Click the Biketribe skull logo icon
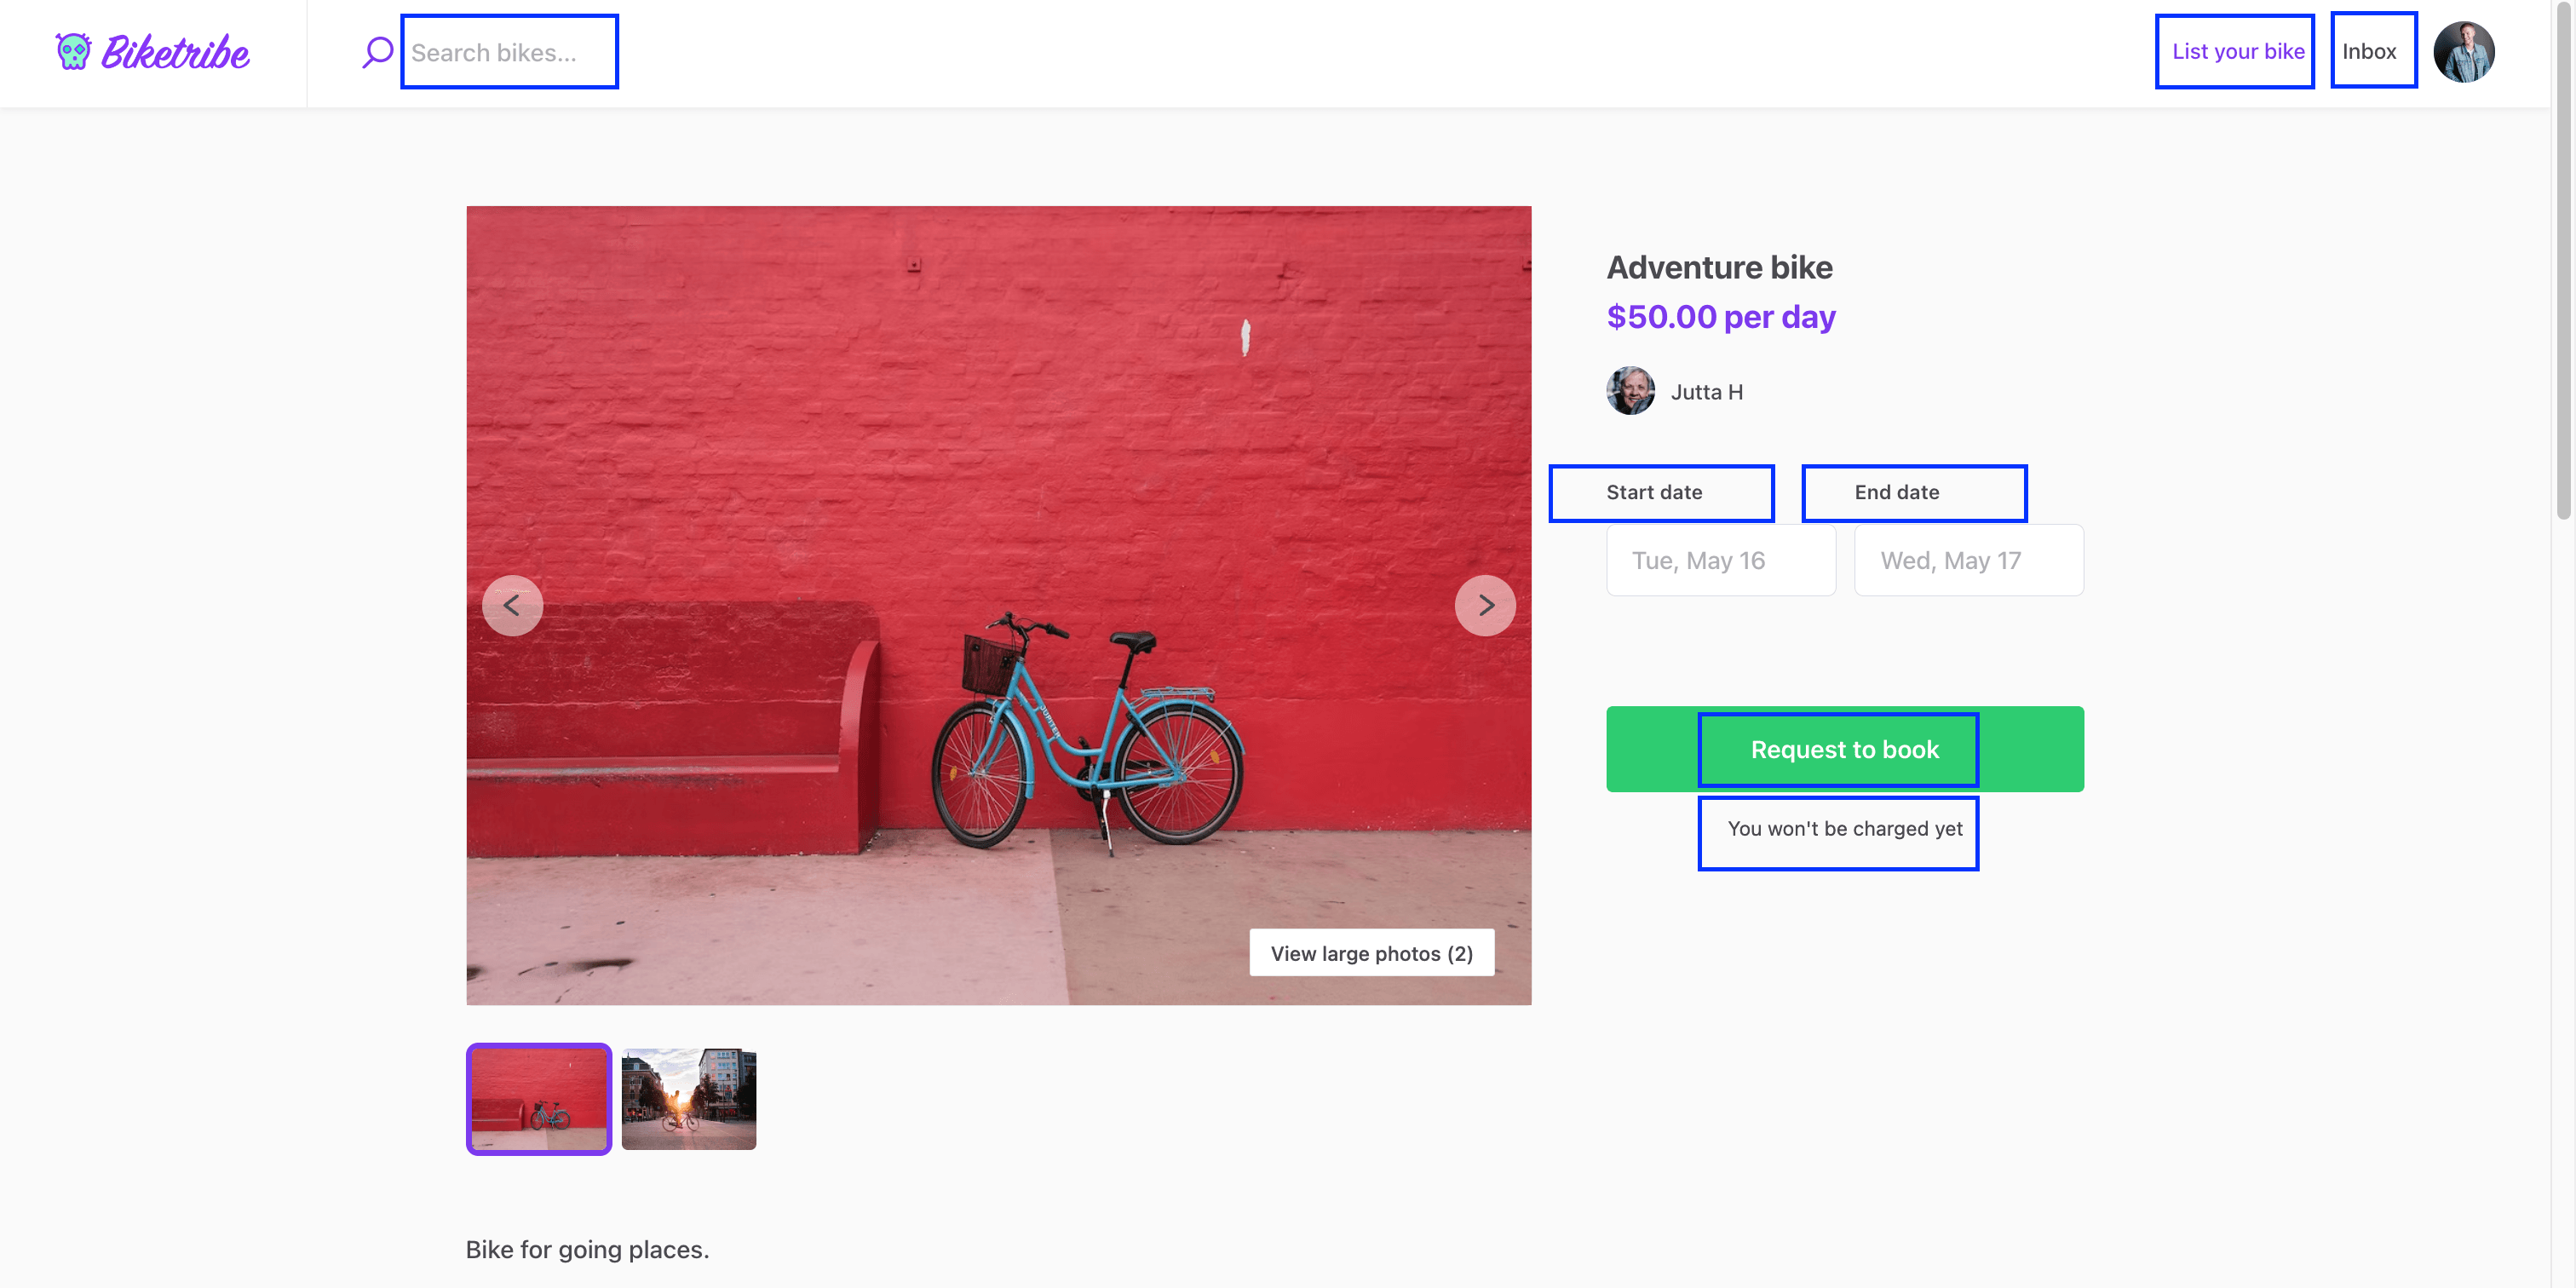 pos(73,52)
